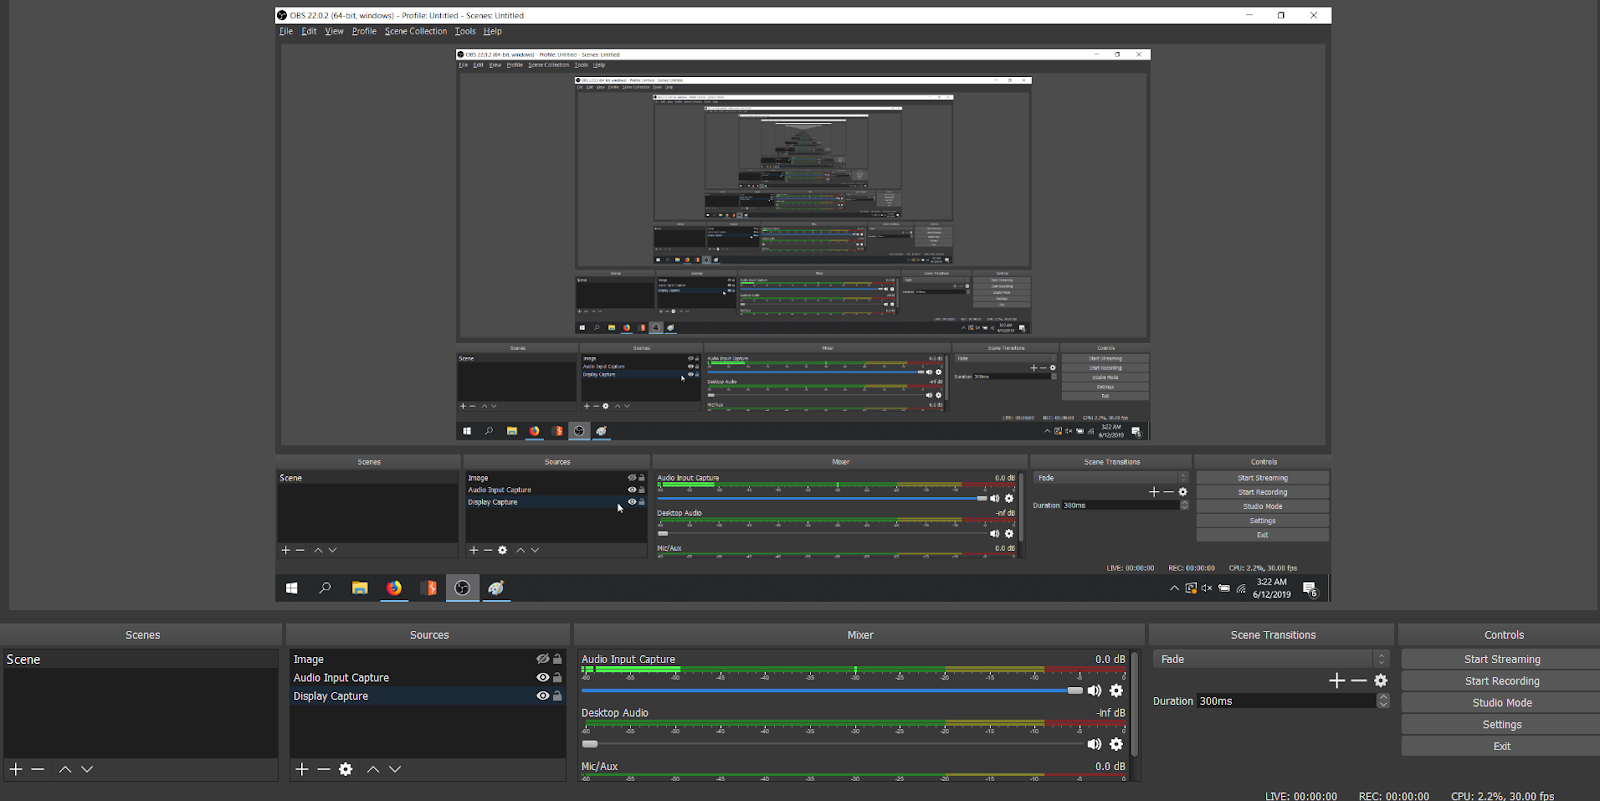Image resolution: width=1600 pixels, height=801 pixels.
Task: Move scene down in bottom Scenes dock
Action: pos(87,769)
